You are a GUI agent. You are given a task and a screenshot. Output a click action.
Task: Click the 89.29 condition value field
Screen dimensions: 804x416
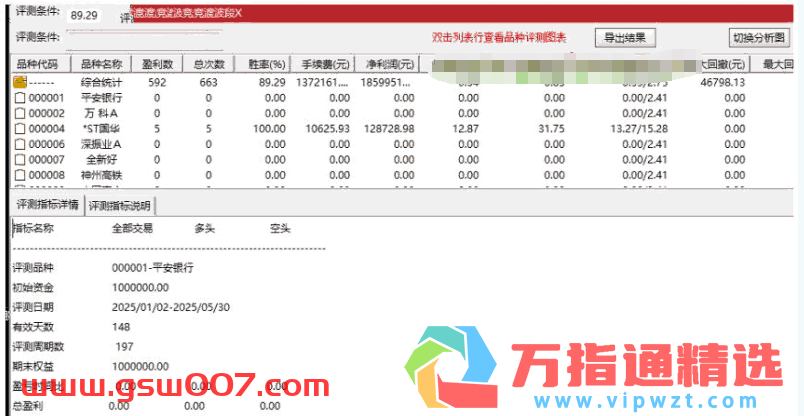84,15
